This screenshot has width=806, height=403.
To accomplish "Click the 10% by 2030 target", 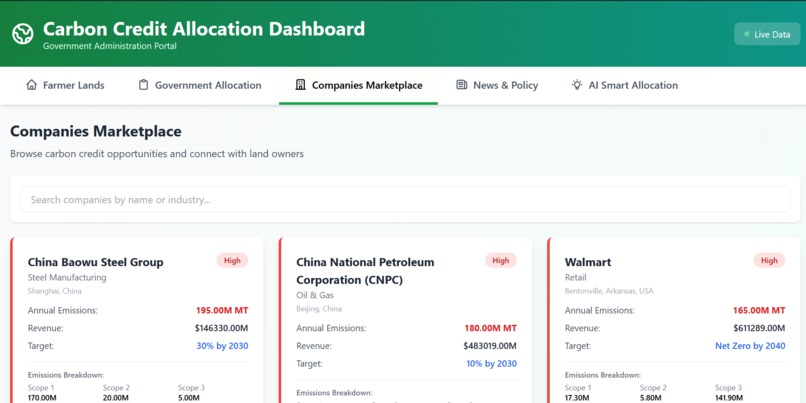I will 491,363.
